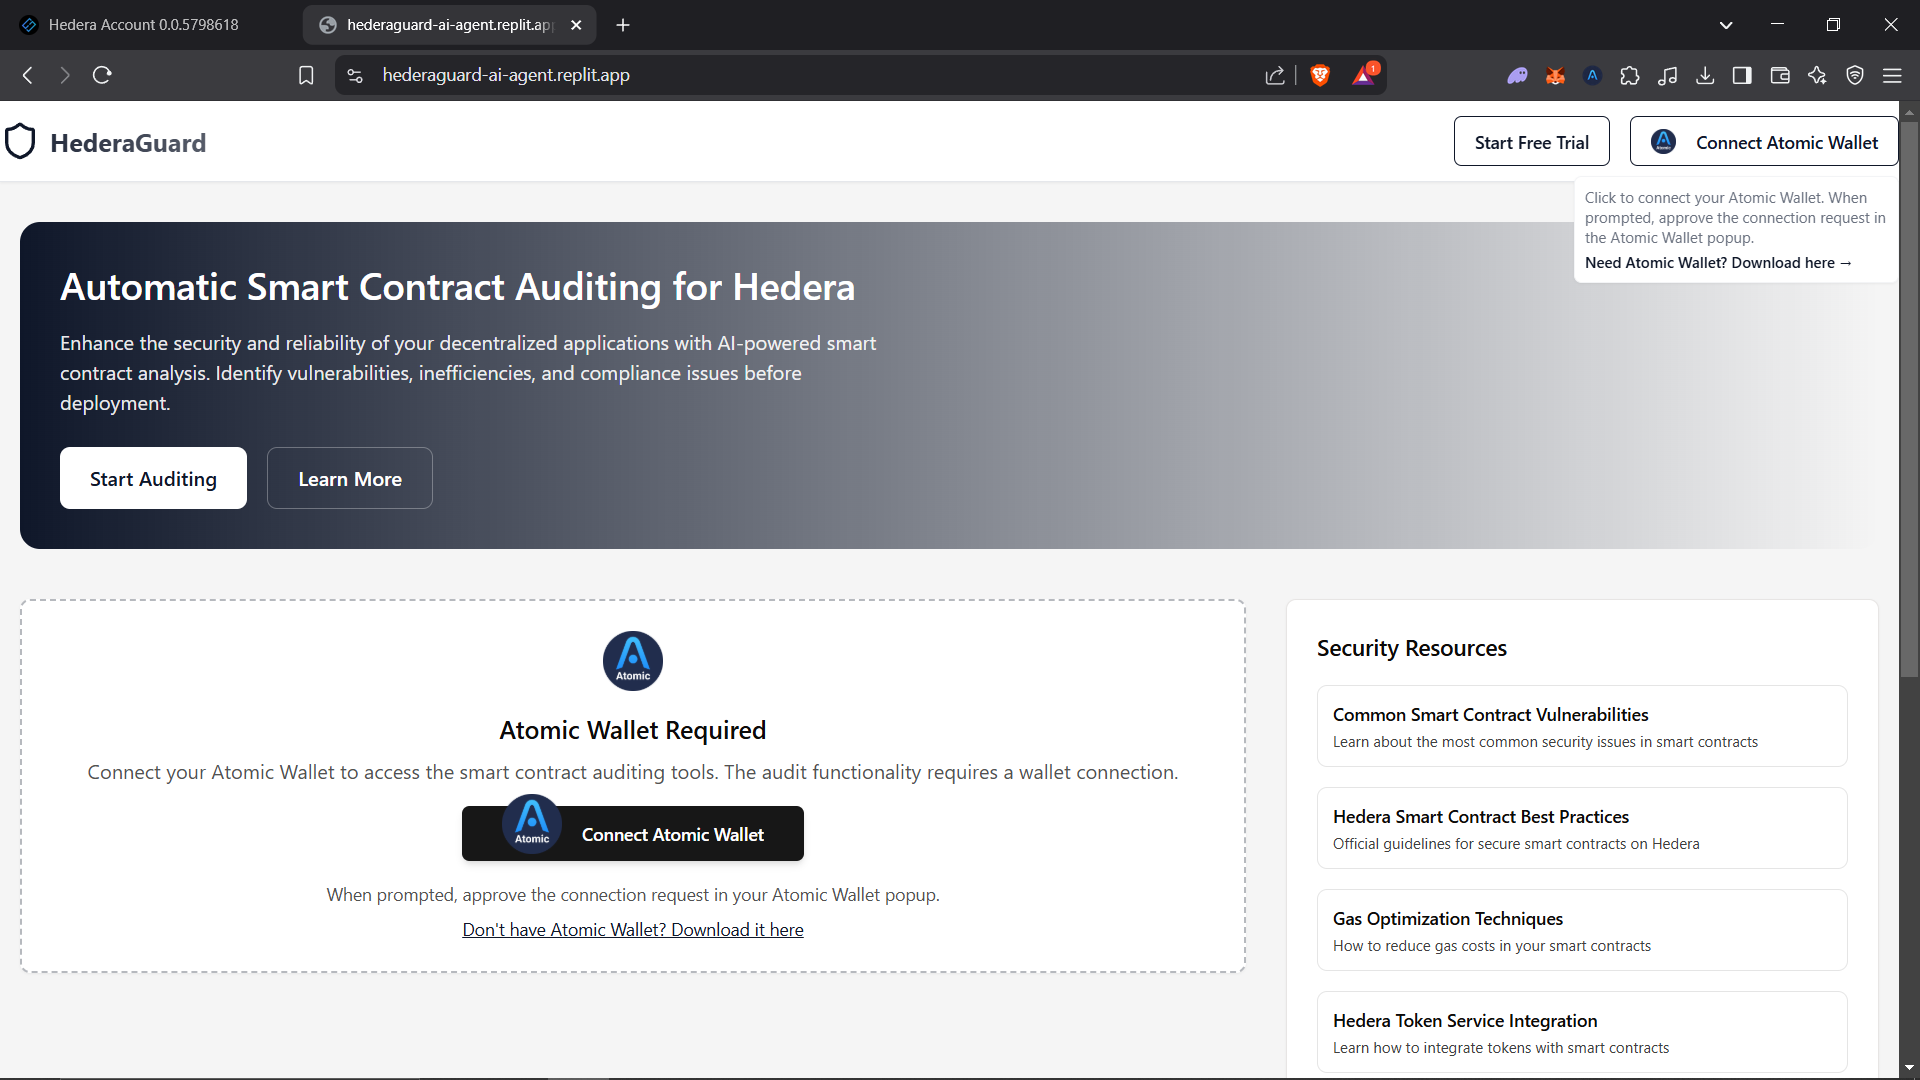Open site information icon in address bar
This screenshot has height=1080, width=1920.
tap(355, 75)
